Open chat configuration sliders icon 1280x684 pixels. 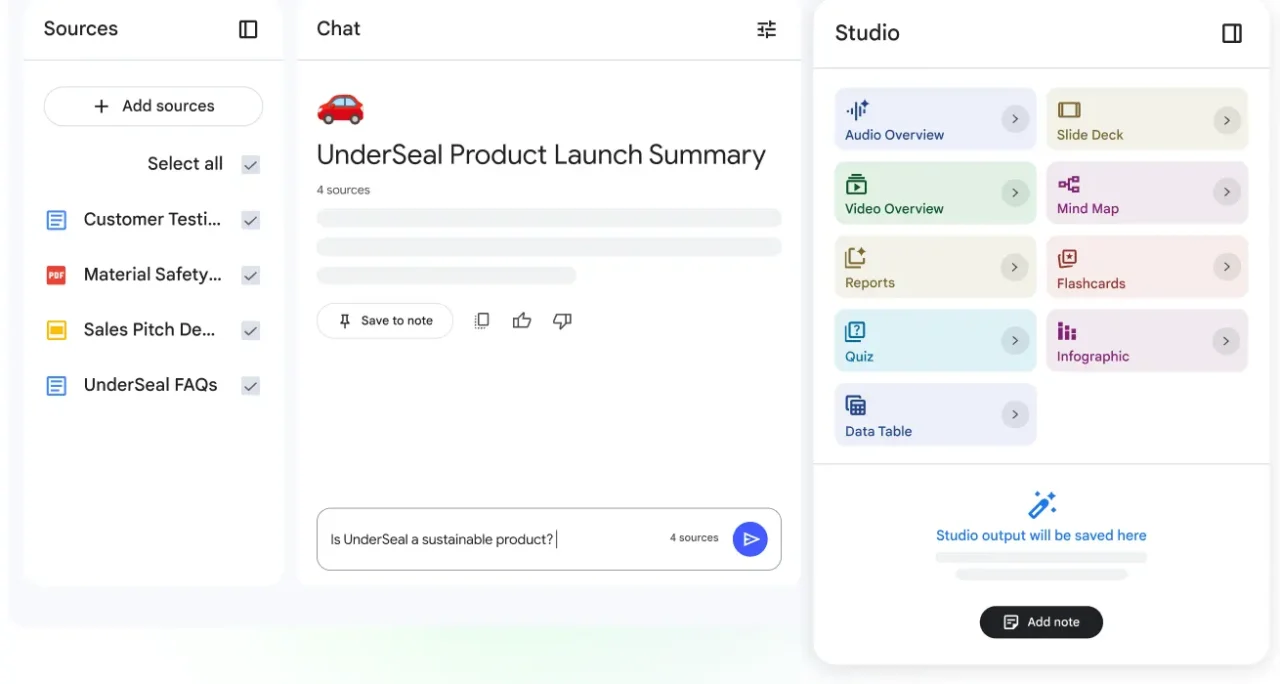(x=766, y=29)
